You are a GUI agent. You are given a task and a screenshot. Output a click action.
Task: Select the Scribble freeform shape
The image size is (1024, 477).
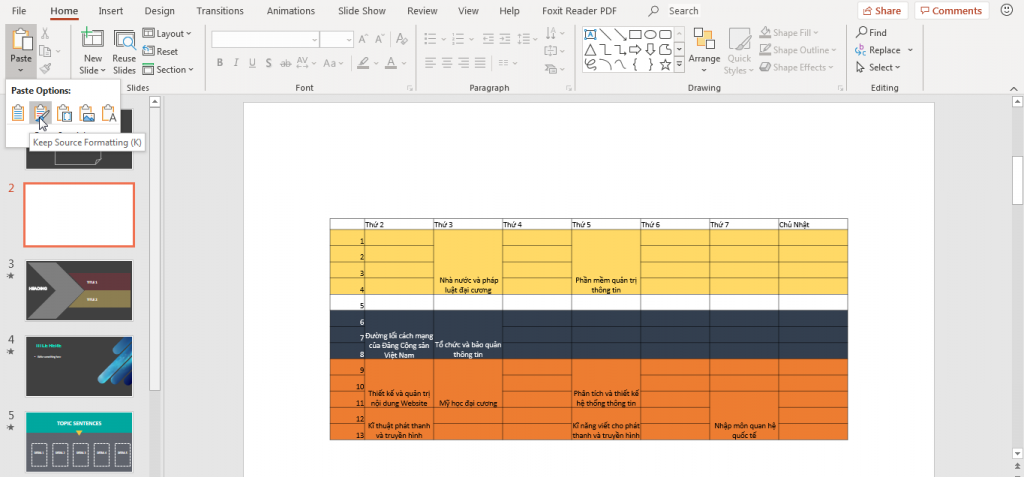pos(590,65)
